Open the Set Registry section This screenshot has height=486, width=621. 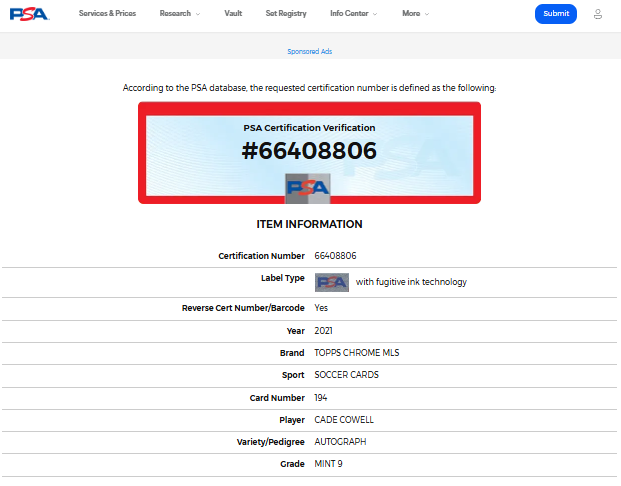point(286,14)
